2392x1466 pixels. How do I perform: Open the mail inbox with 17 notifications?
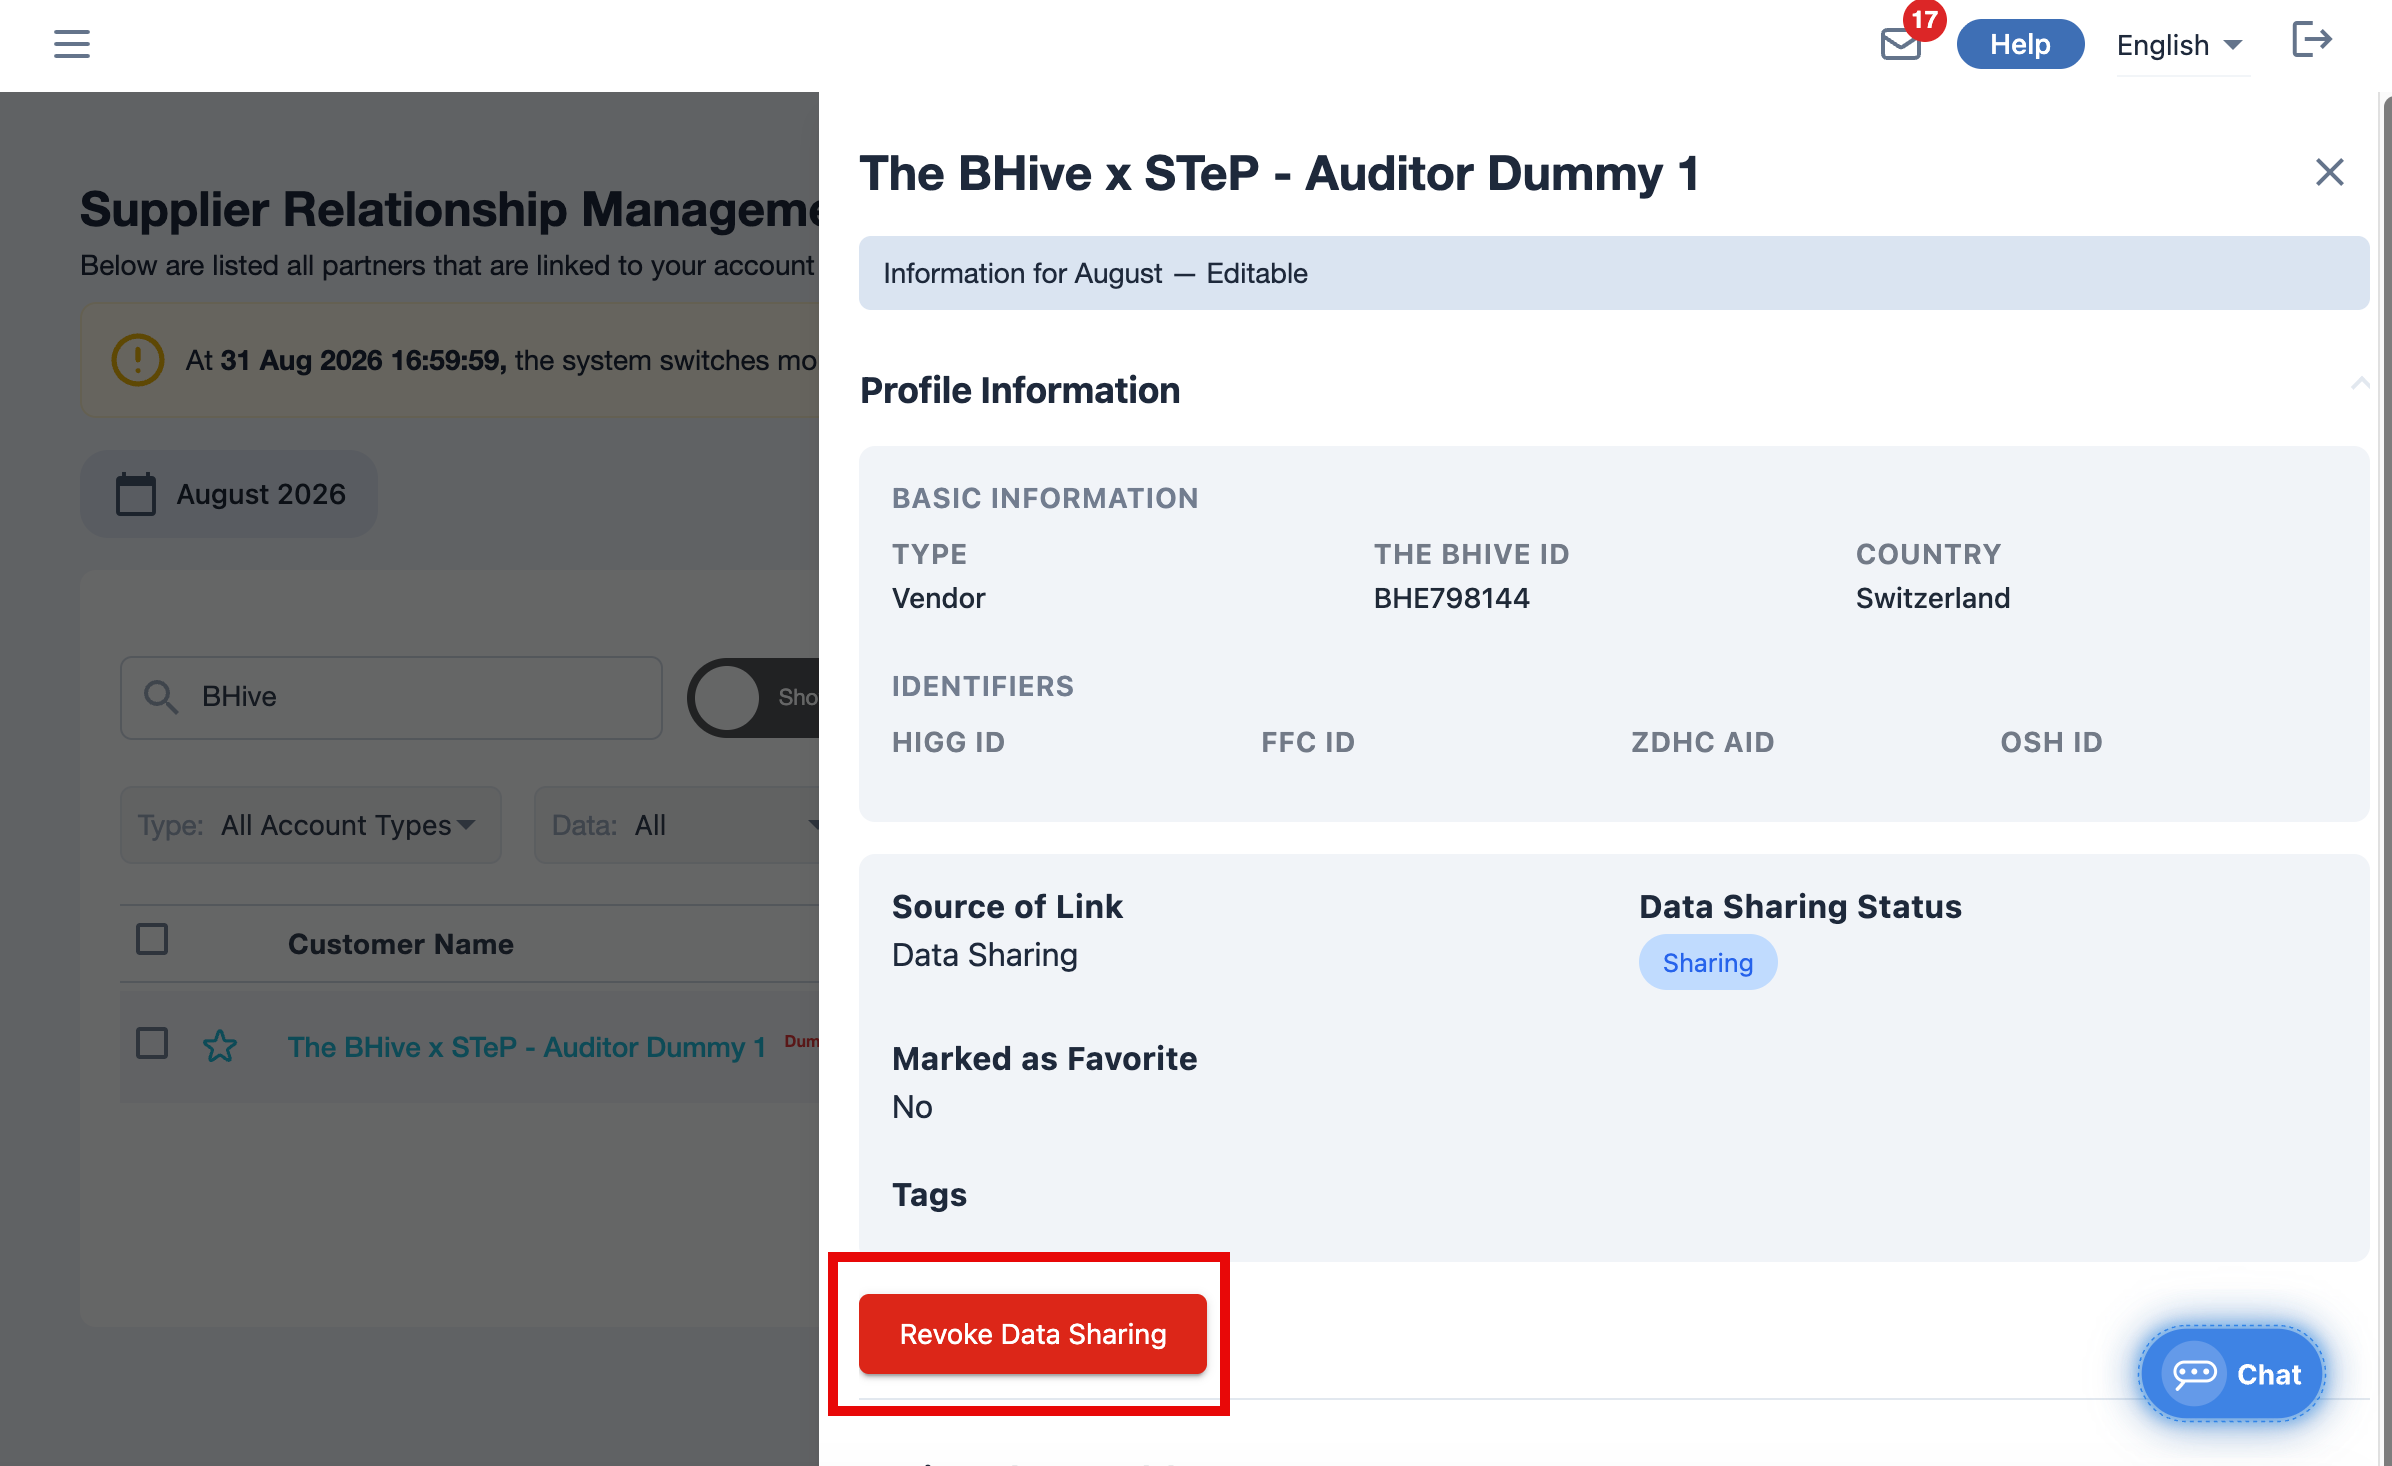tap(1901, 44)
